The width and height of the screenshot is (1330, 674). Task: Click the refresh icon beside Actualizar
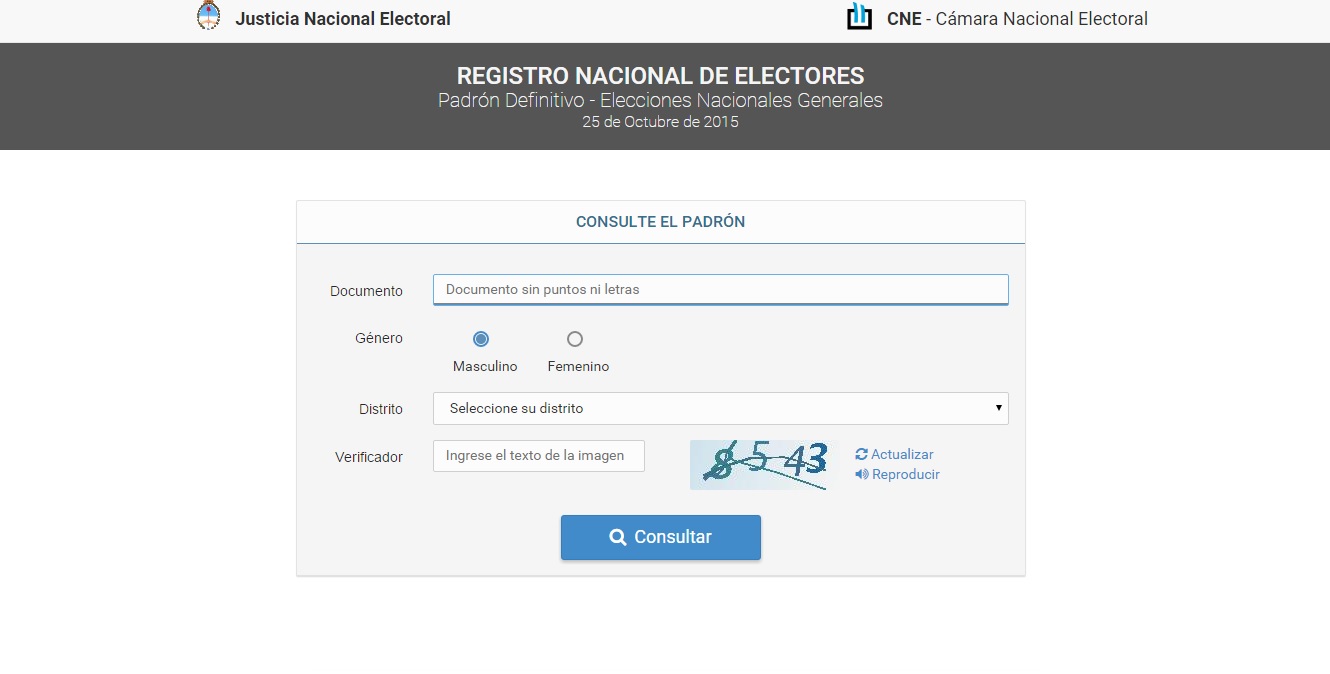(861, 455)
